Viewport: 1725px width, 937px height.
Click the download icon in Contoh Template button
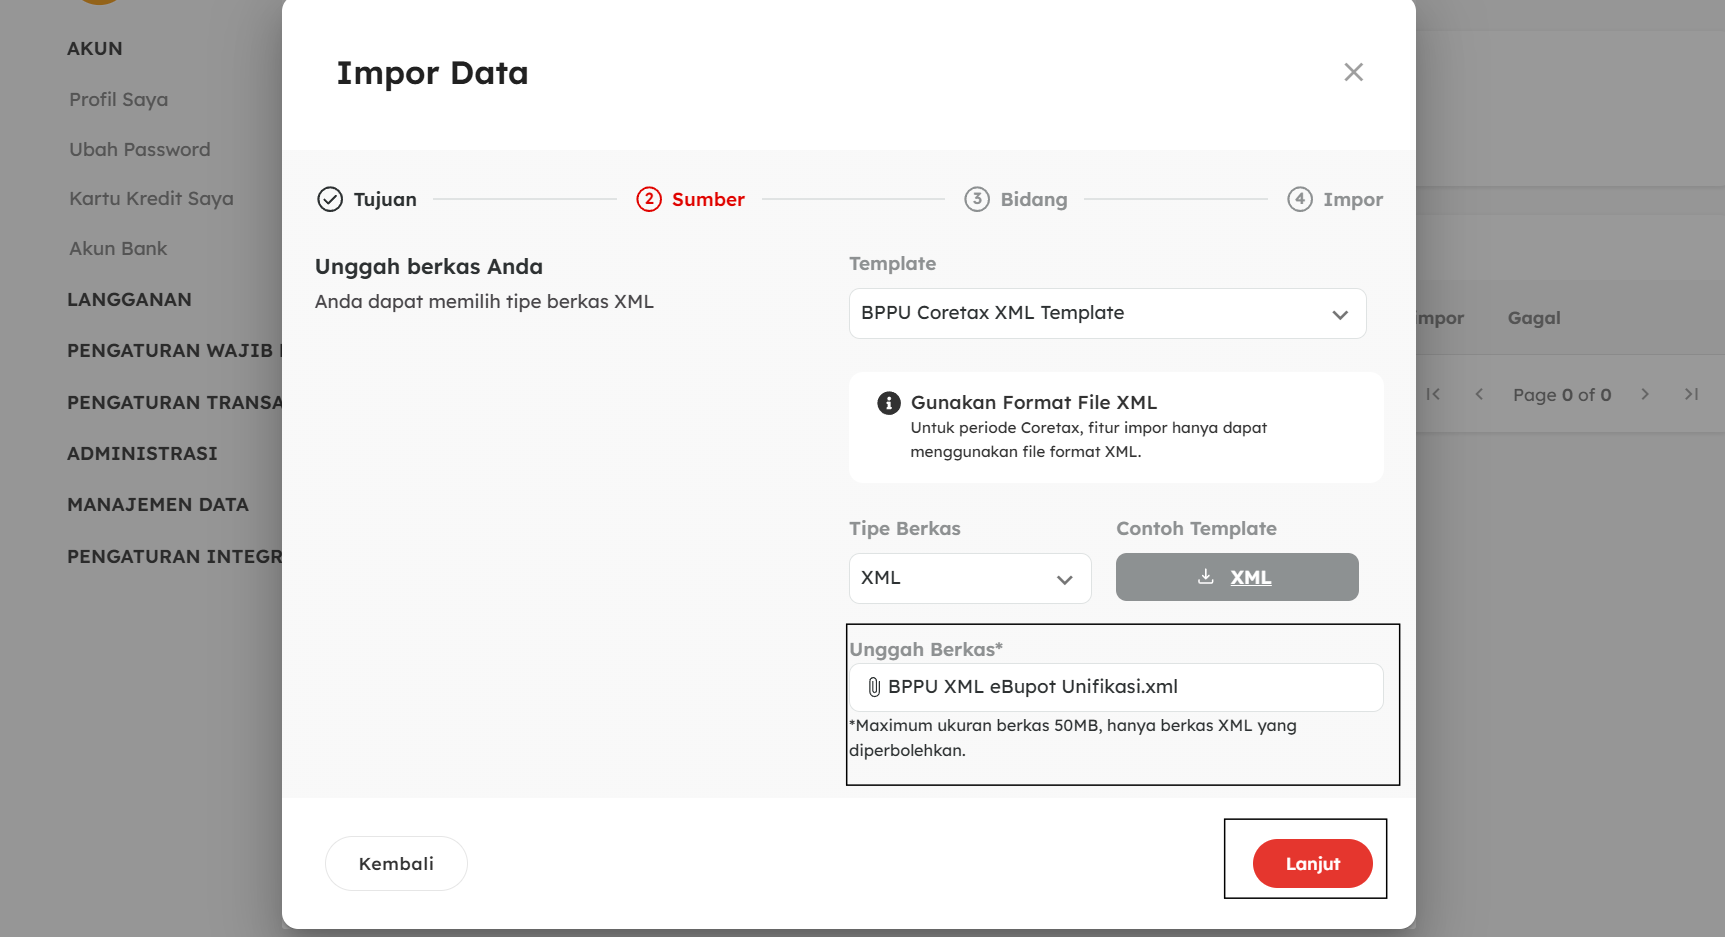coord(1206,577)
